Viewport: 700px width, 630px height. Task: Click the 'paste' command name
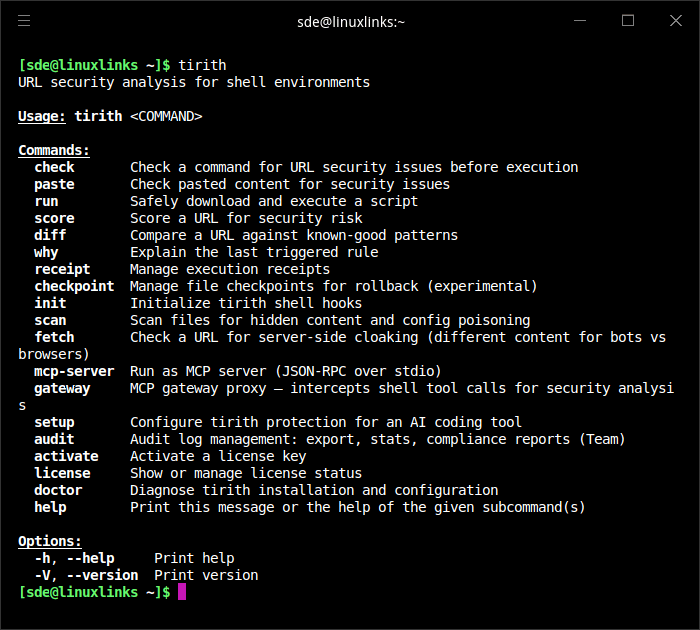pyautogui.click(x=54, y=184)
